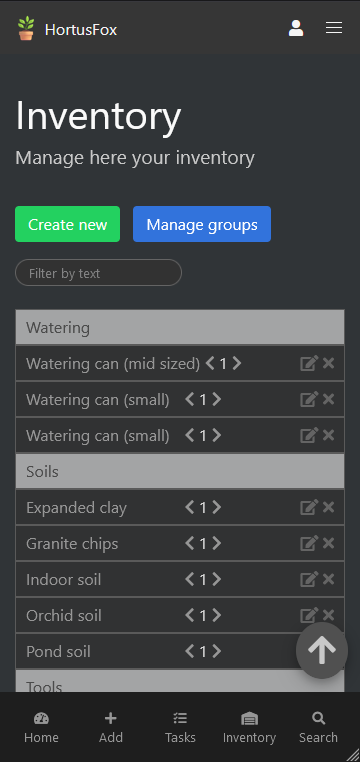Remove the Granite chips entry
This screenshot has width=360, height=762.
tap(328, 543)
